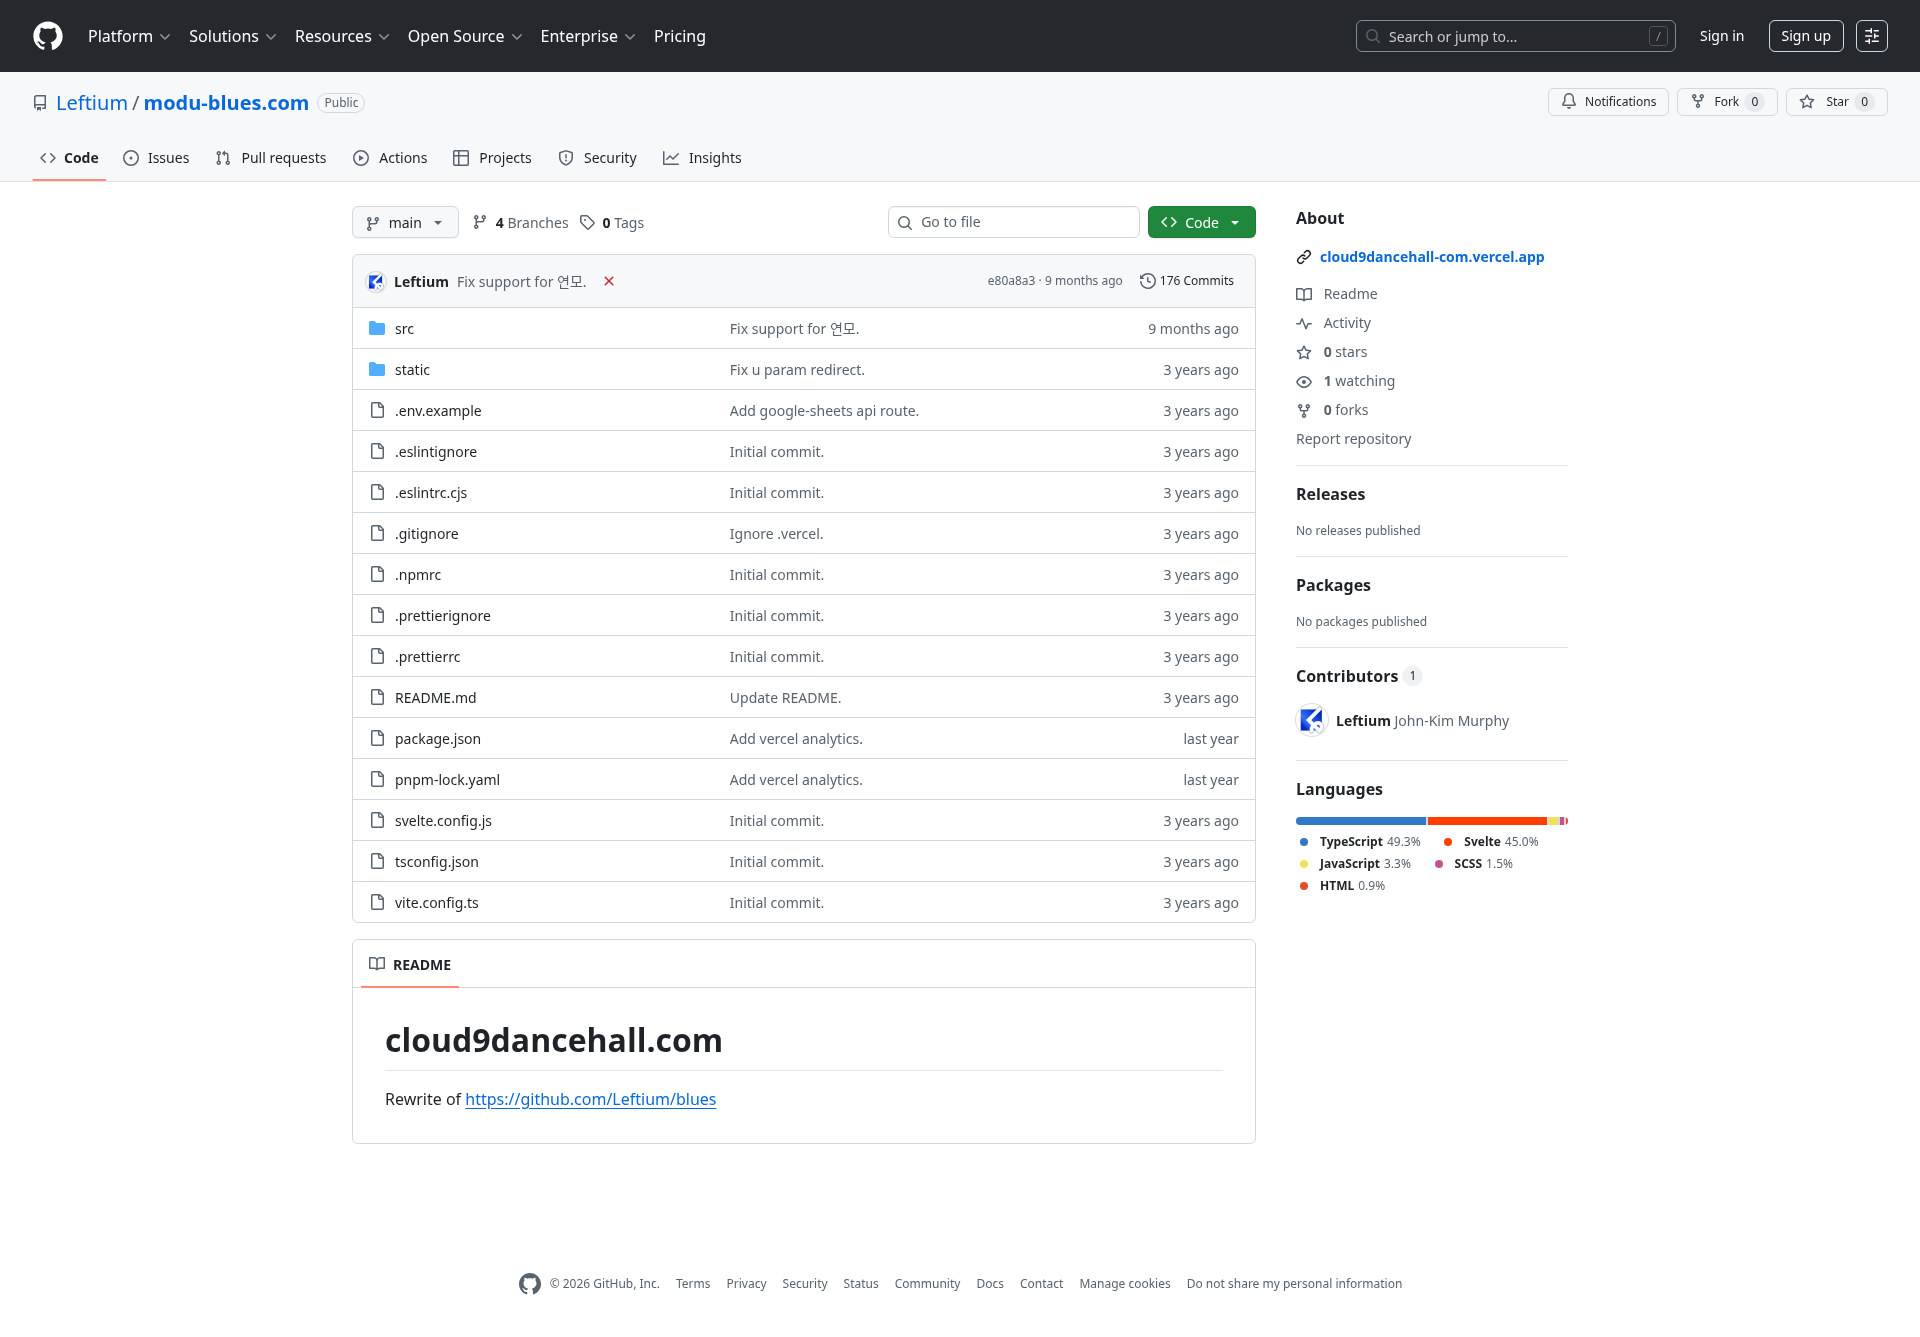Open the pnpm-lock.yaml file

447,780
